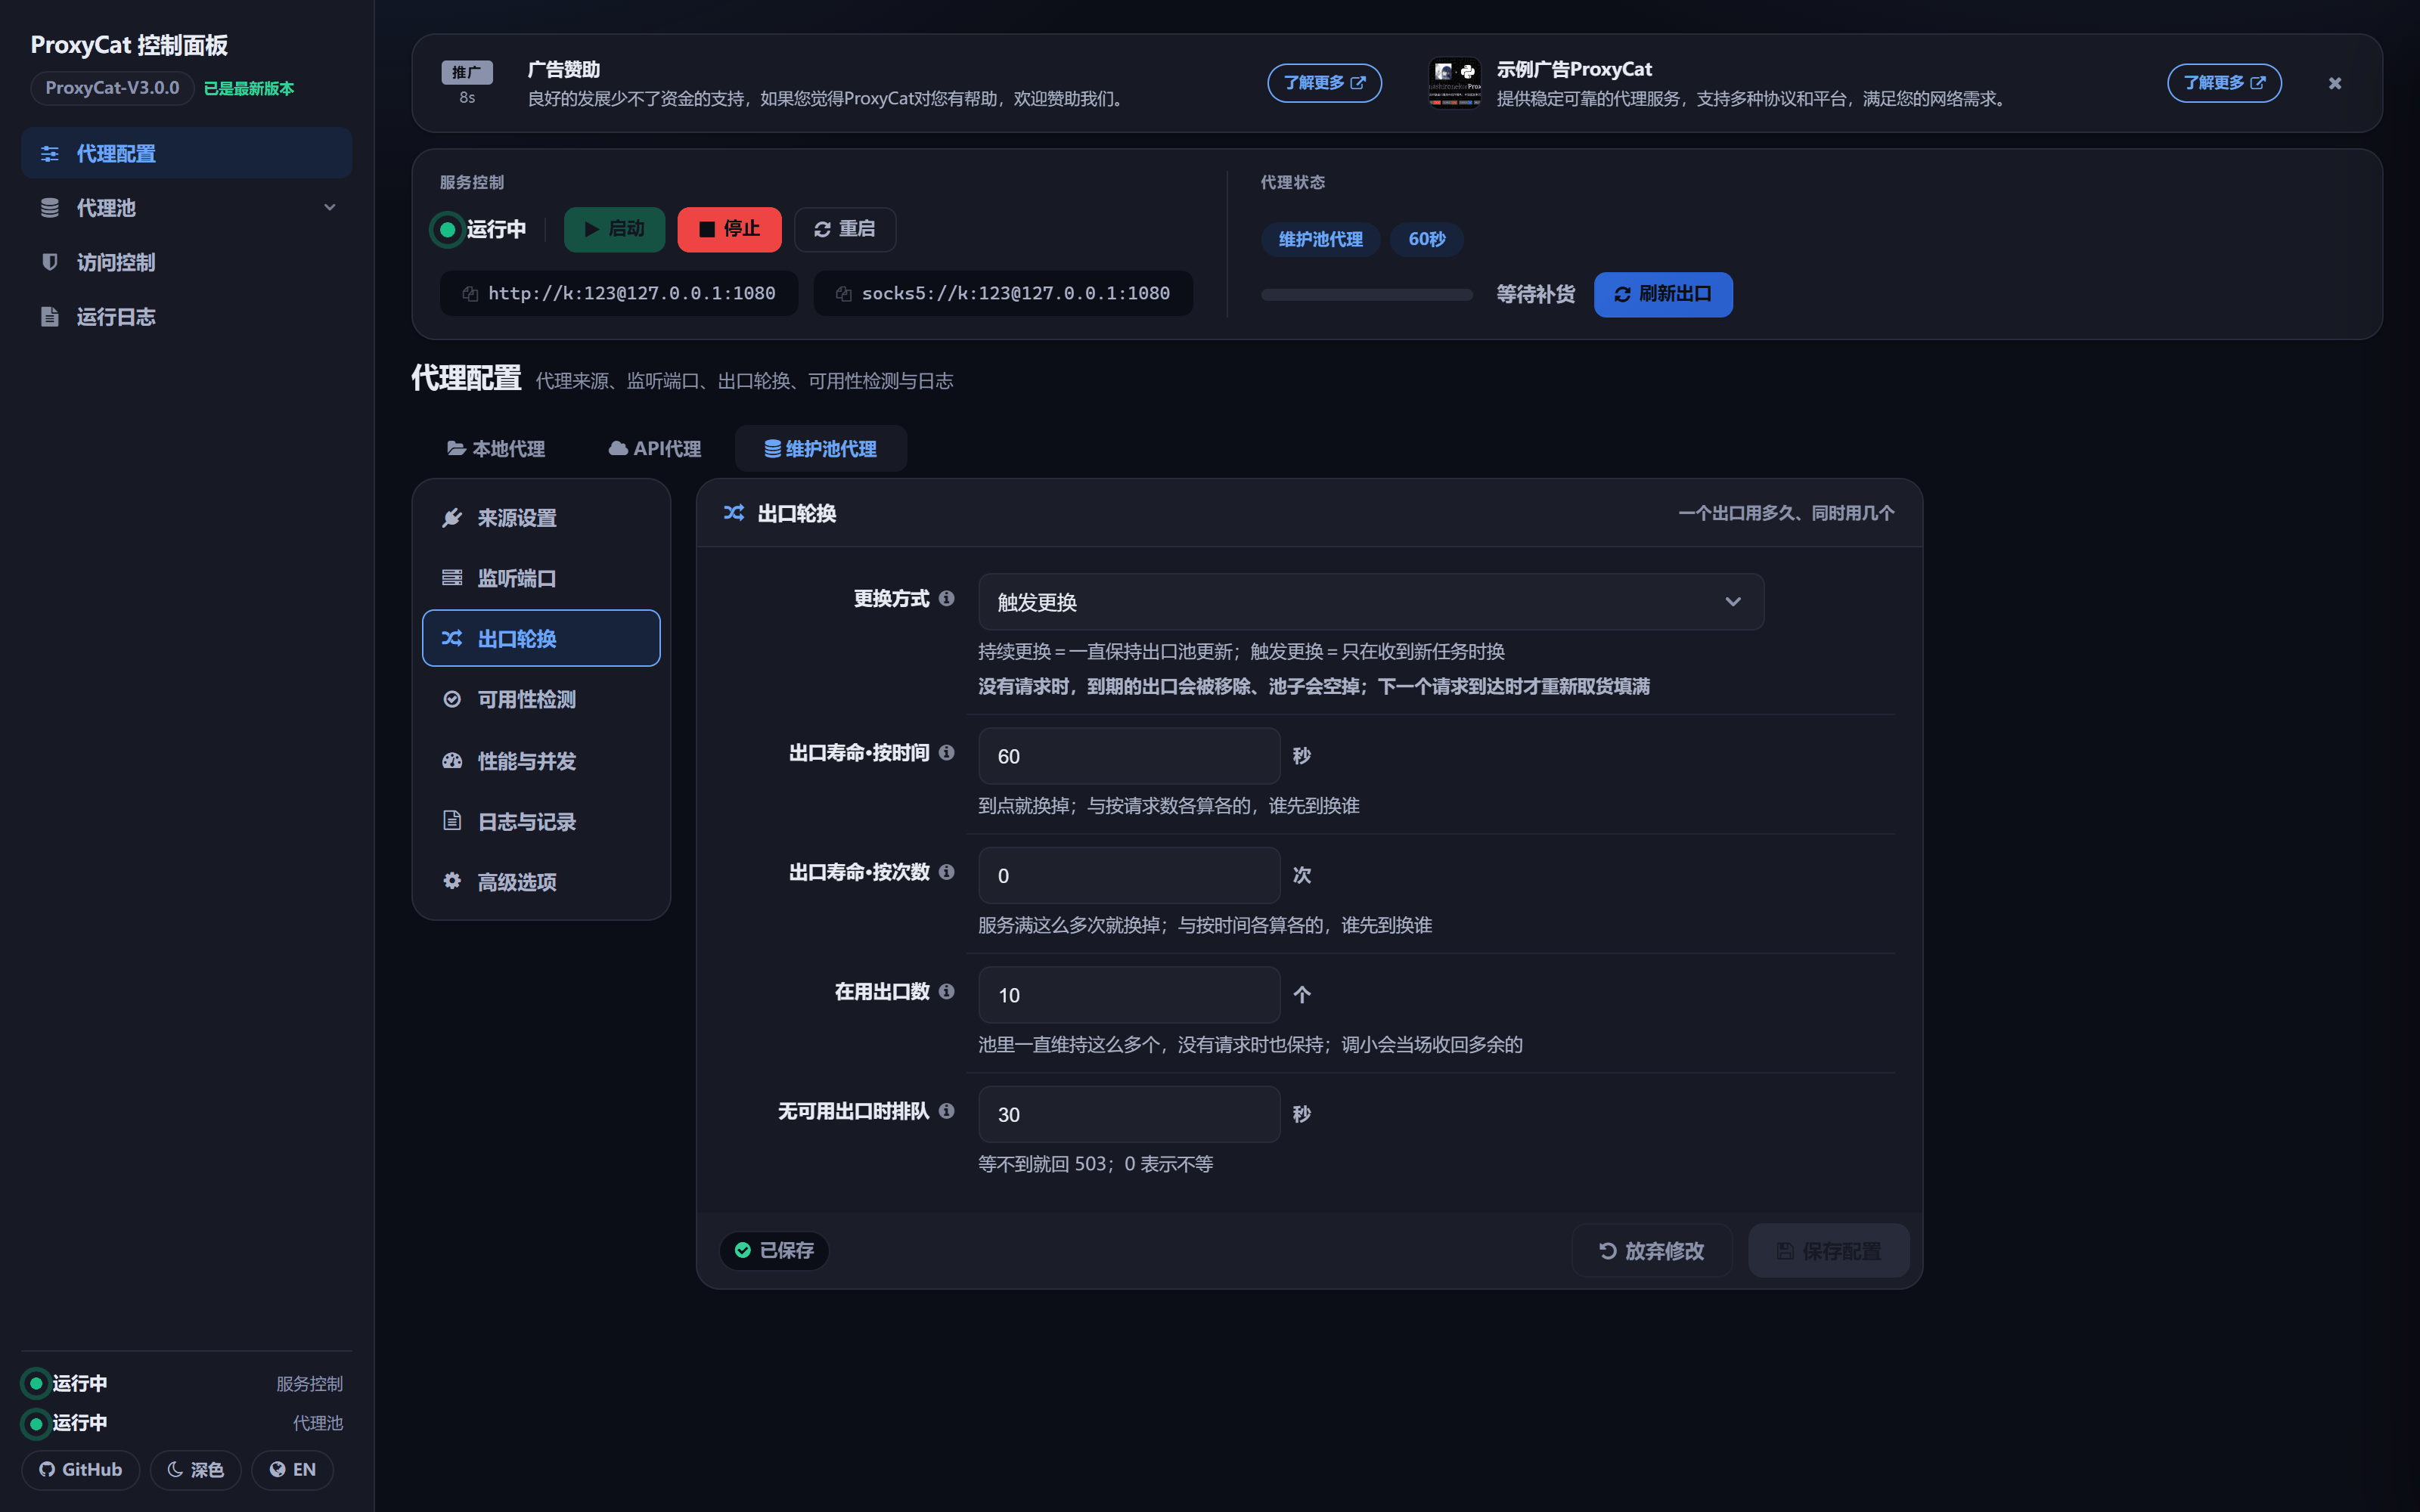
Task: Click the 刷新出口 button
Action: (x=1662, y=294)
